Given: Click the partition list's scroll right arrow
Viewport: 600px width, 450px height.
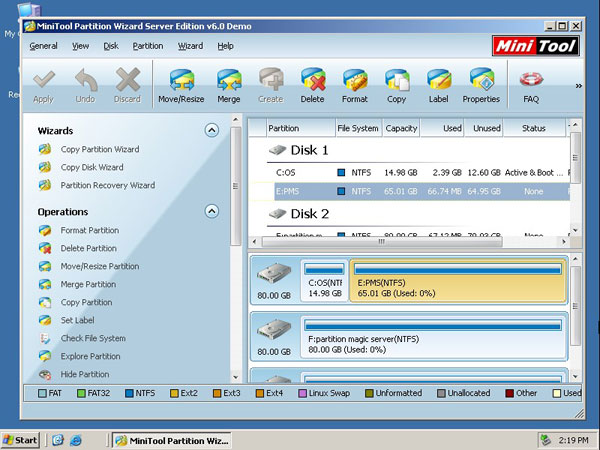Looking at the screenshot, I should coord(563,242).
